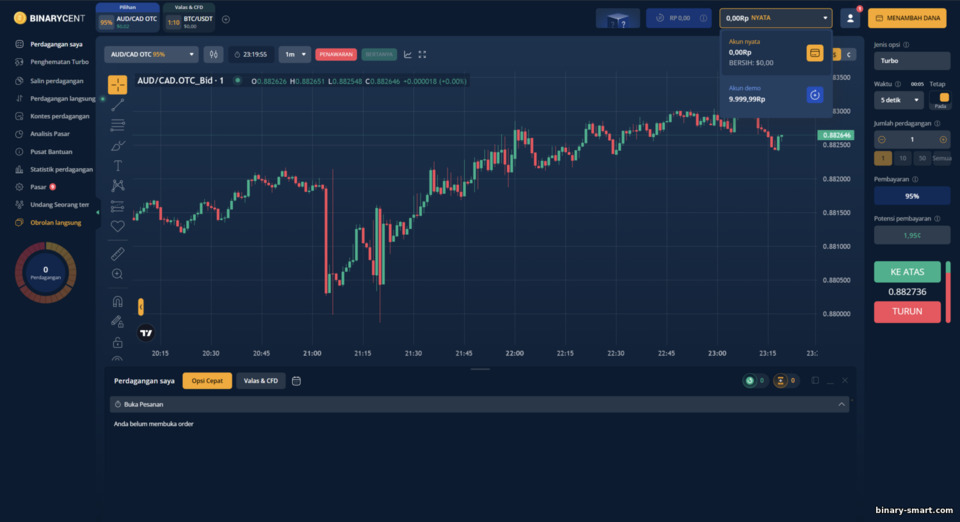Toggle the Tetap Pada switch

[x=940, y=100]
